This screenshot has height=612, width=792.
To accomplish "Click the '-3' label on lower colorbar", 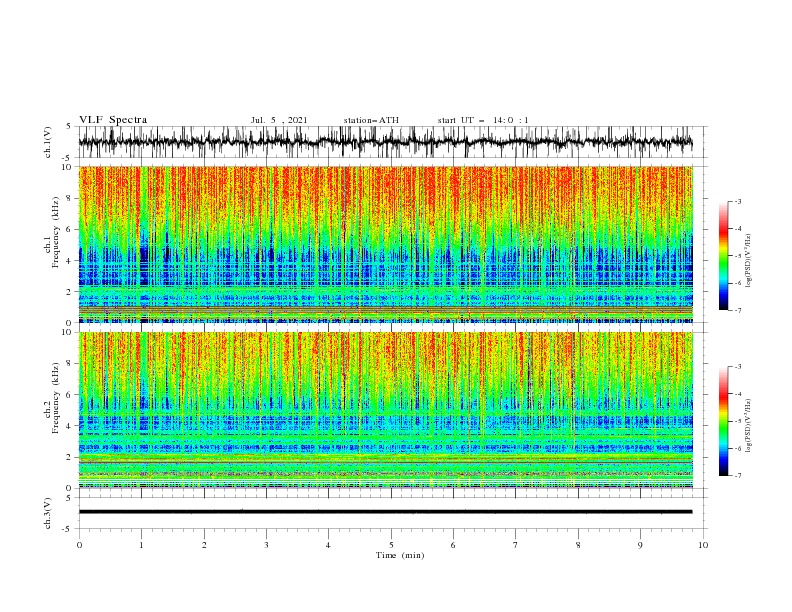I will click(x=737, y=367).
